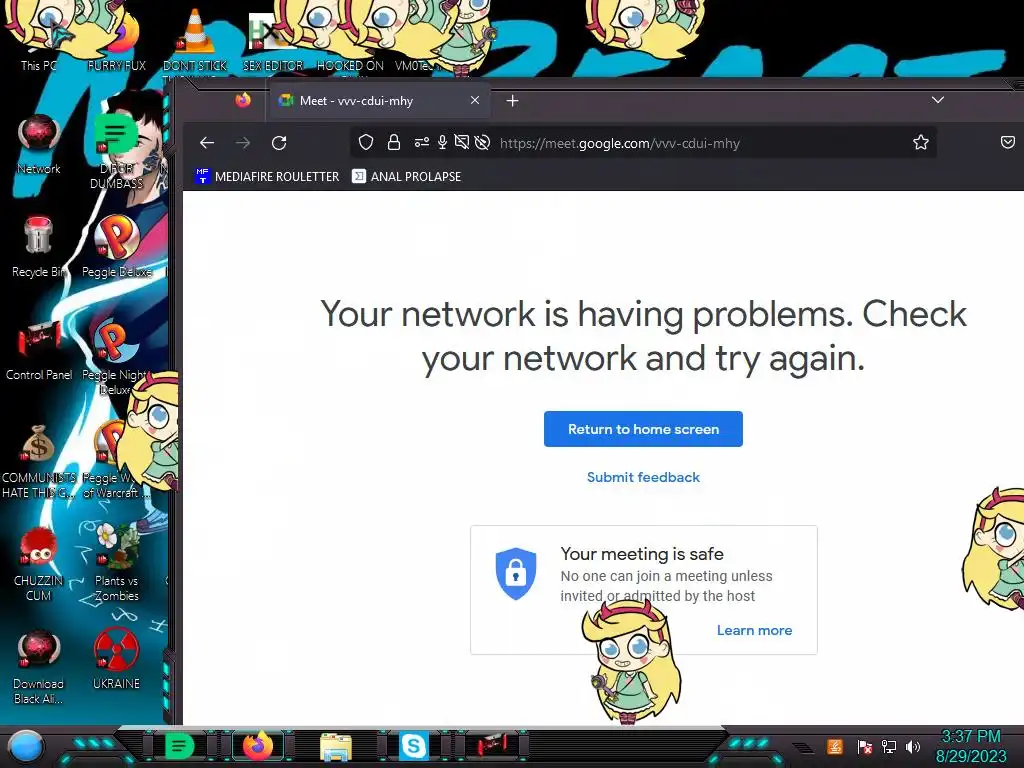Screen dimensions: 1024x768
Task: Click the blocked camera permission icon
Action: (x=462, y=142)
